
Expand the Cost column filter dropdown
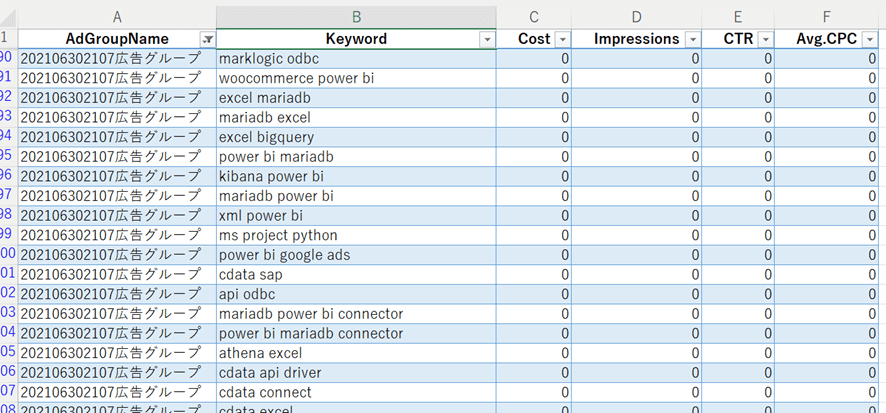562,39
